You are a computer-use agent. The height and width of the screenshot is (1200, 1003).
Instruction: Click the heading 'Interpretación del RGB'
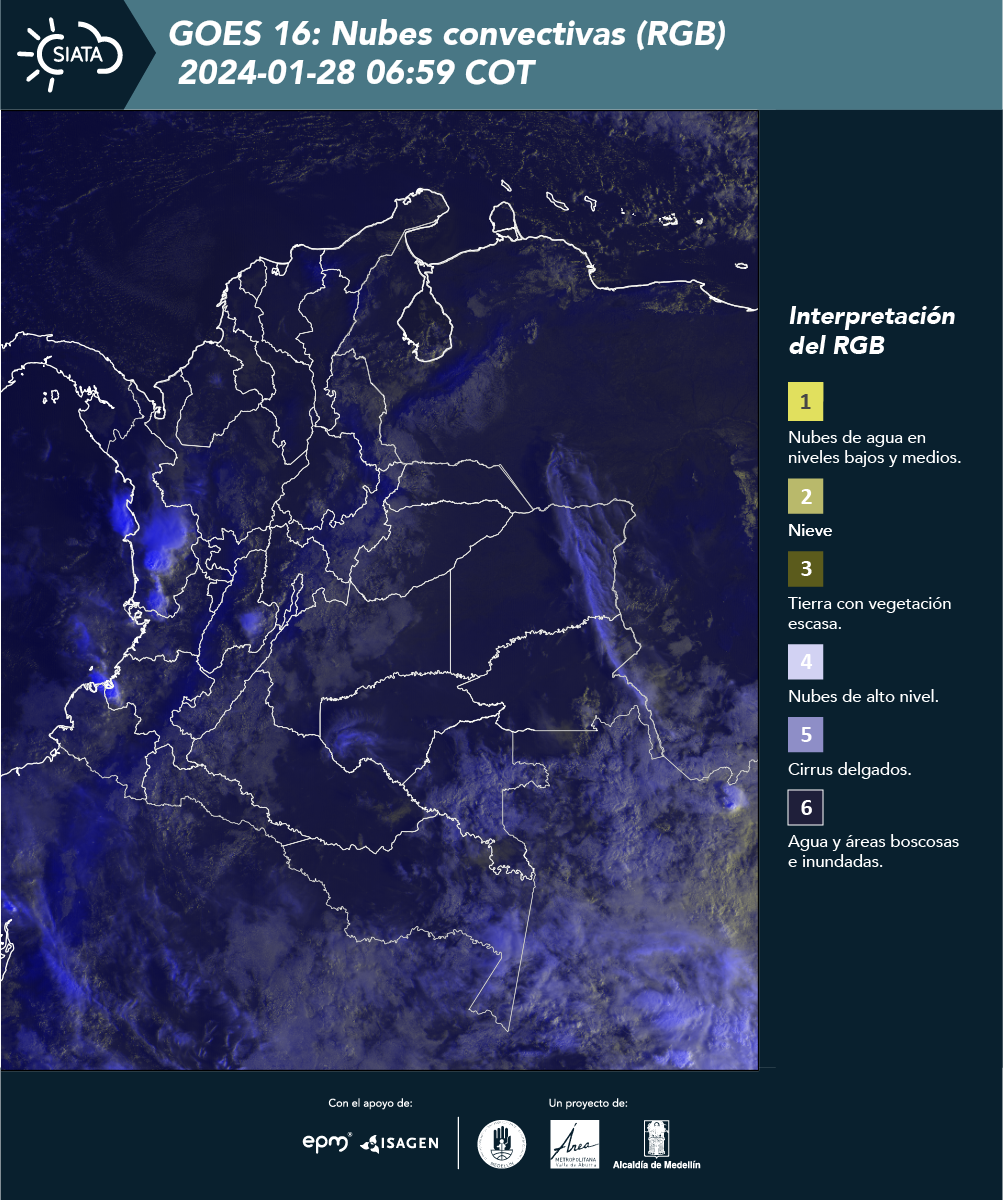[872, 331]
